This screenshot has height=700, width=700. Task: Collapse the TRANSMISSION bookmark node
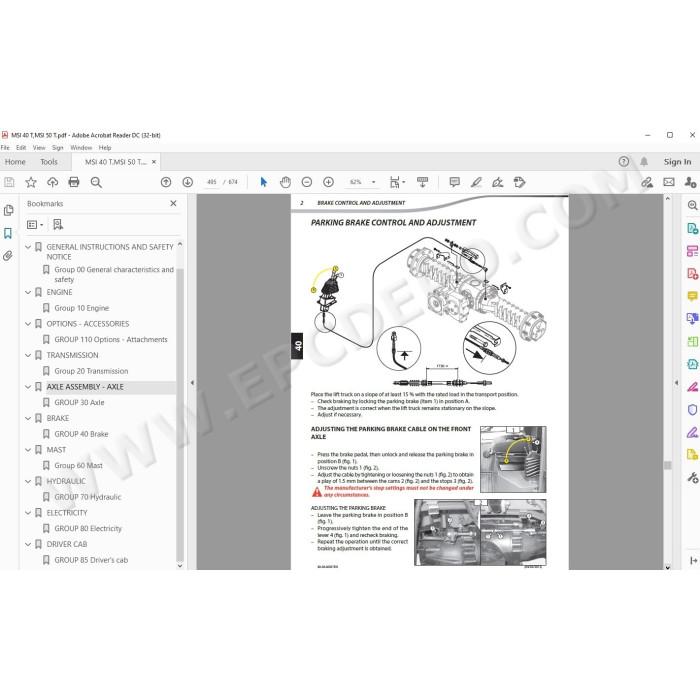[28, 355]
